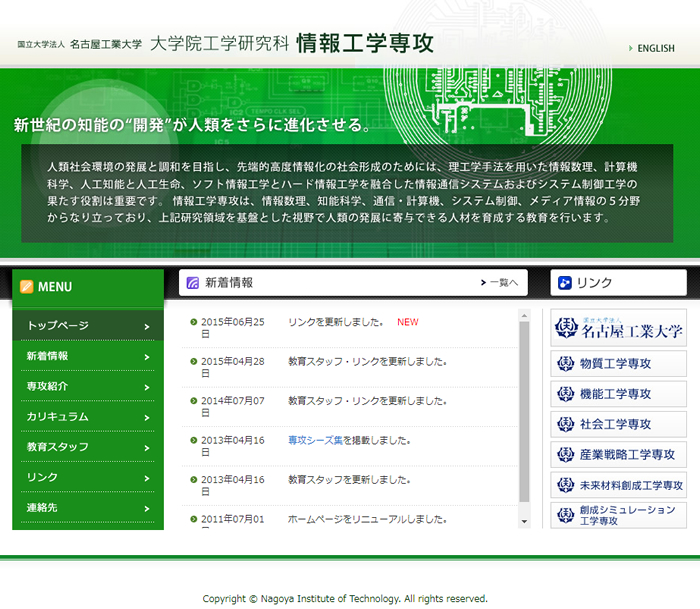Click the MENU pencil icon
This screenshot has width=700, height=609.
pyautogui.click(x=27, y=287)
